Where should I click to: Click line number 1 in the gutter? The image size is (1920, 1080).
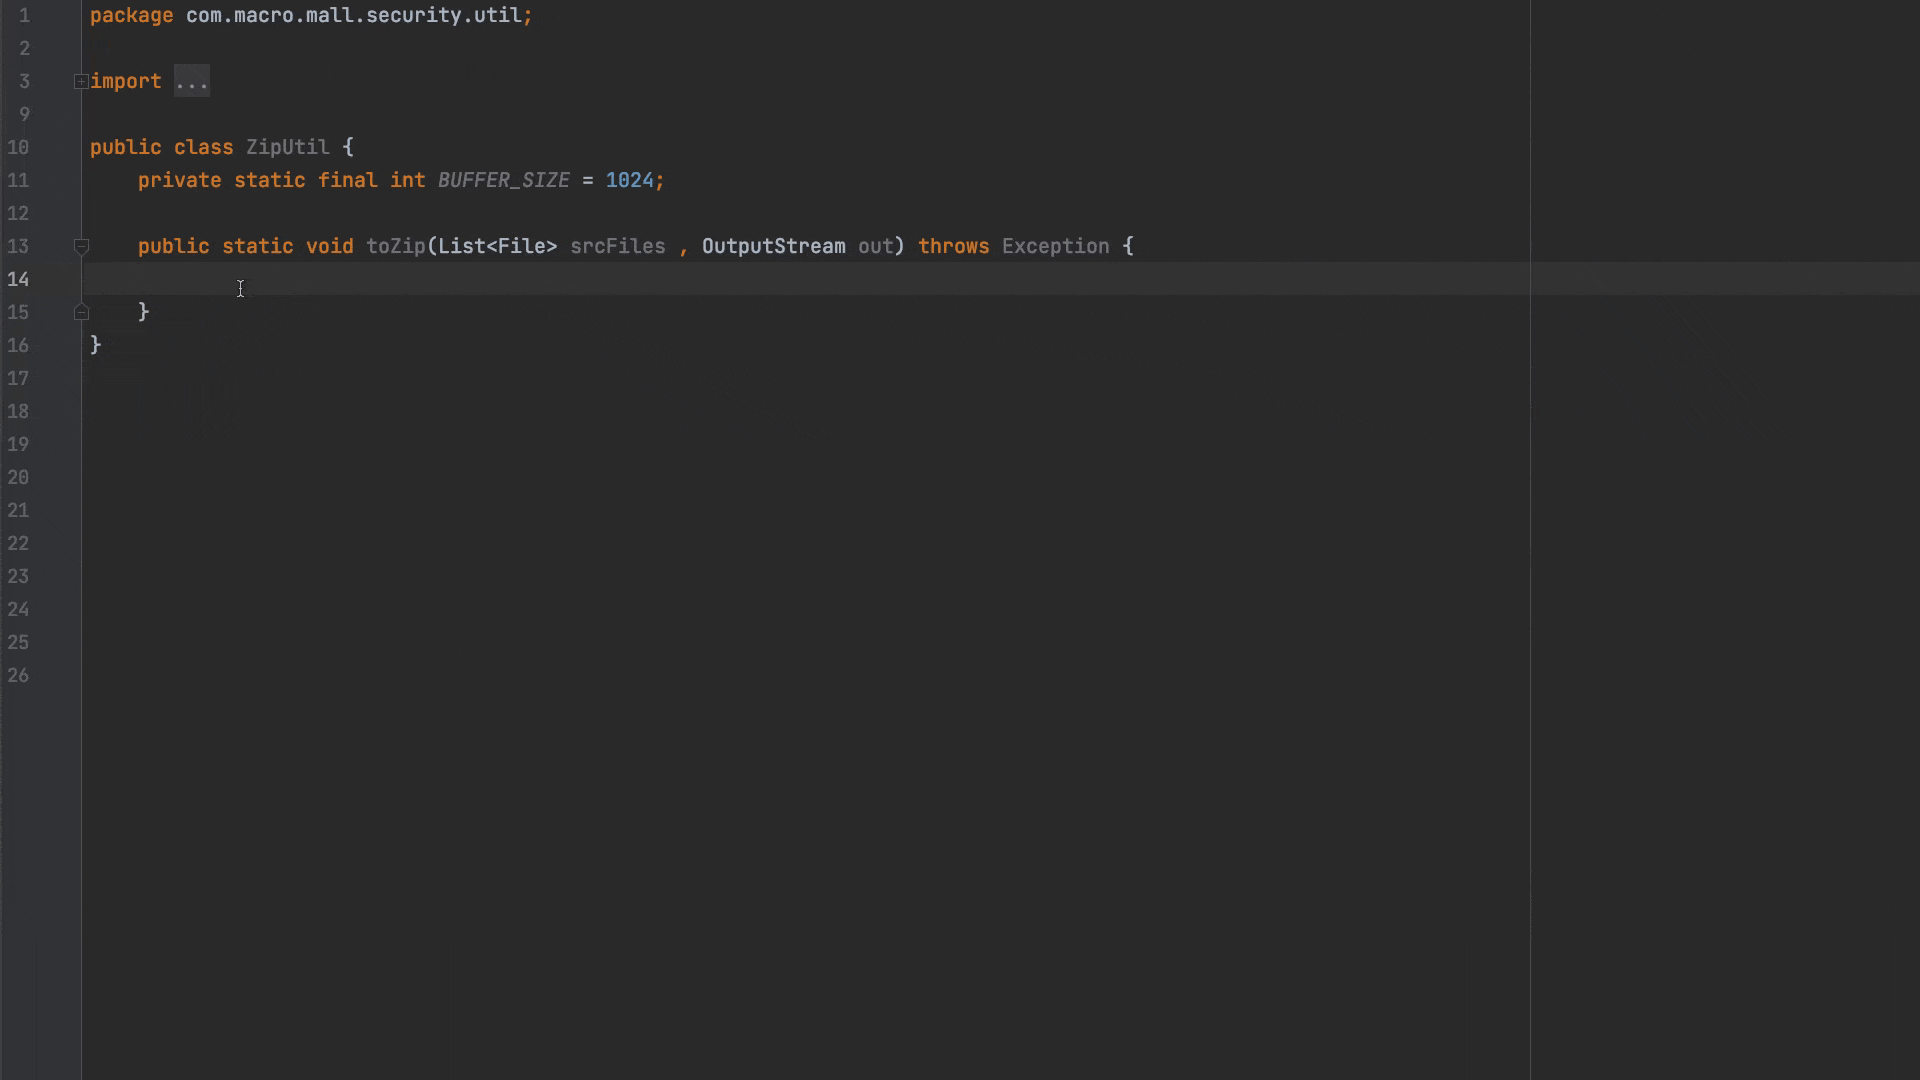click(24, 16)
